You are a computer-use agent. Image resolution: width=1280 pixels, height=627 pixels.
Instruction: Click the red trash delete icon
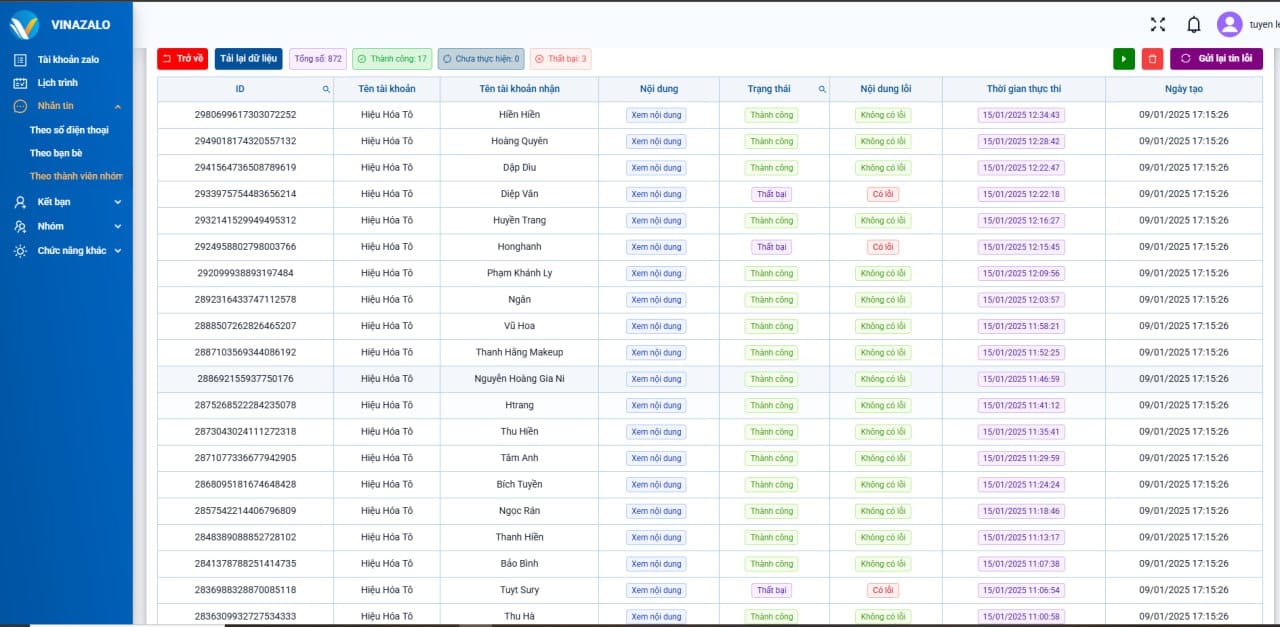tap(1152, 59)
